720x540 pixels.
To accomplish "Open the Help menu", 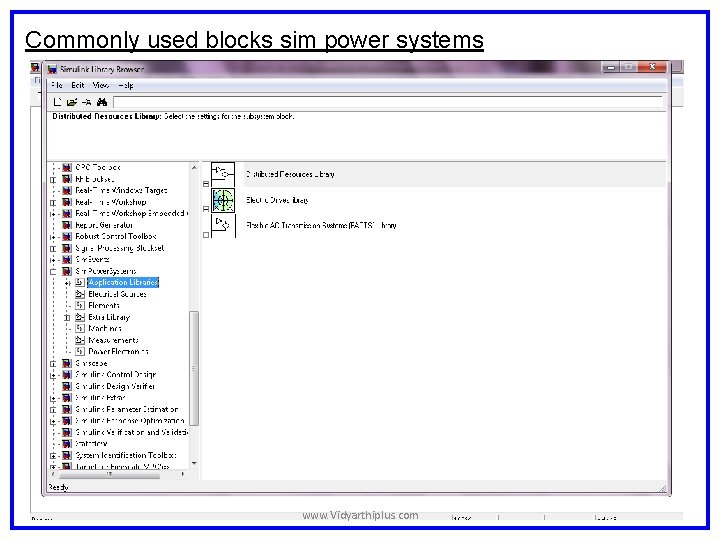I will coord(125,85).
